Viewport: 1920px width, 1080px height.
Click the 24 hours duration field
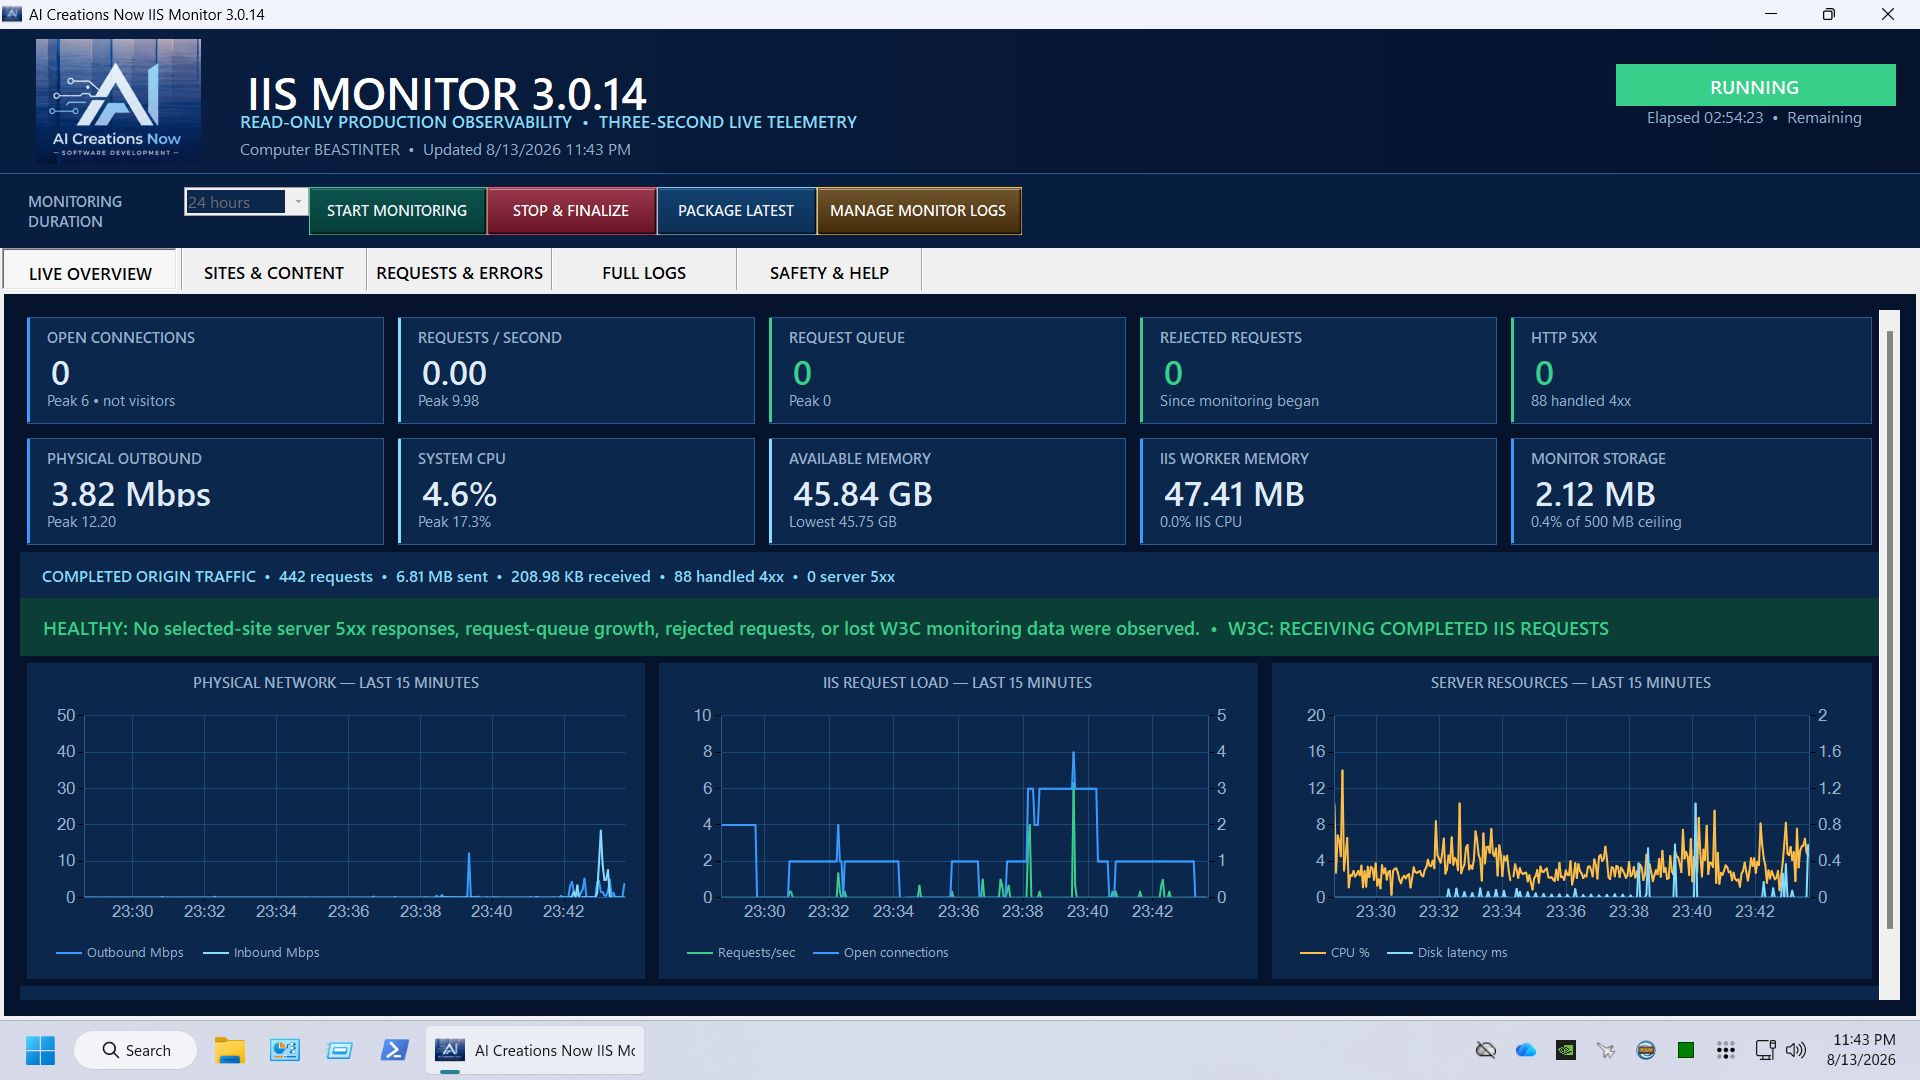236,202
